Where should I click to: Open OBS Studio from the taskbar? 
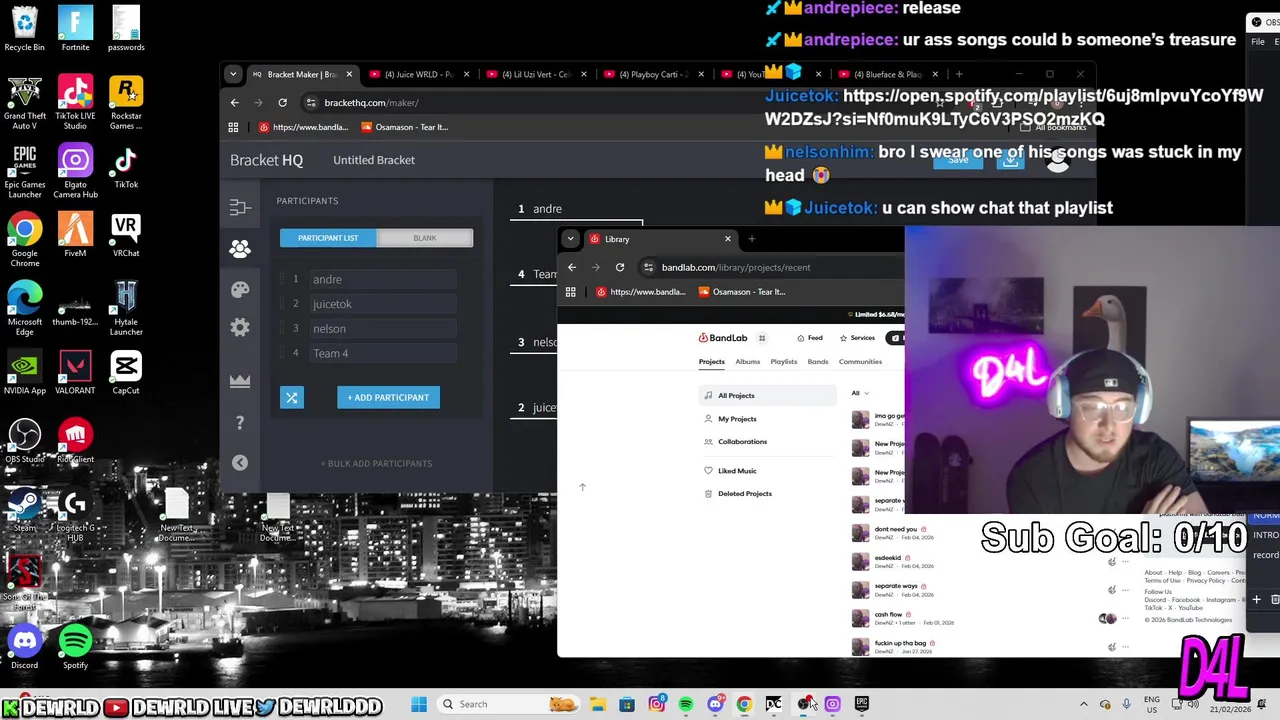coord(803,704)
